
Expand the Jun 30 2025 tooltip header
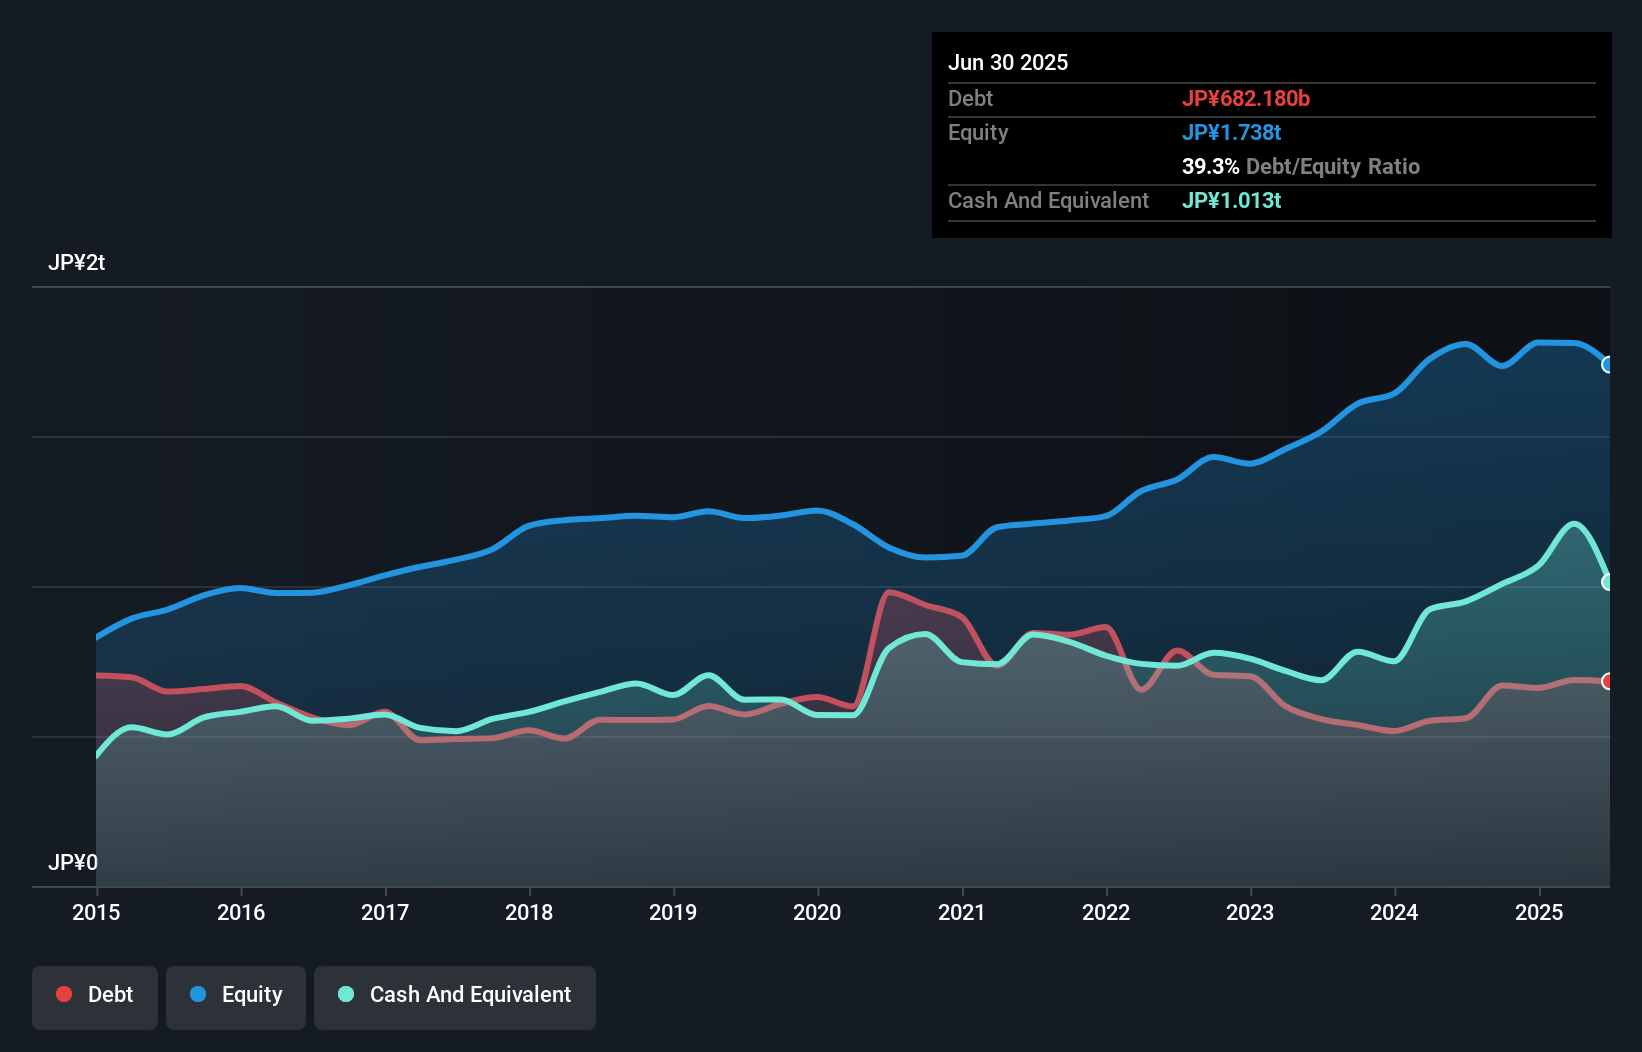pyautogui.click(x=1008, y=62)
